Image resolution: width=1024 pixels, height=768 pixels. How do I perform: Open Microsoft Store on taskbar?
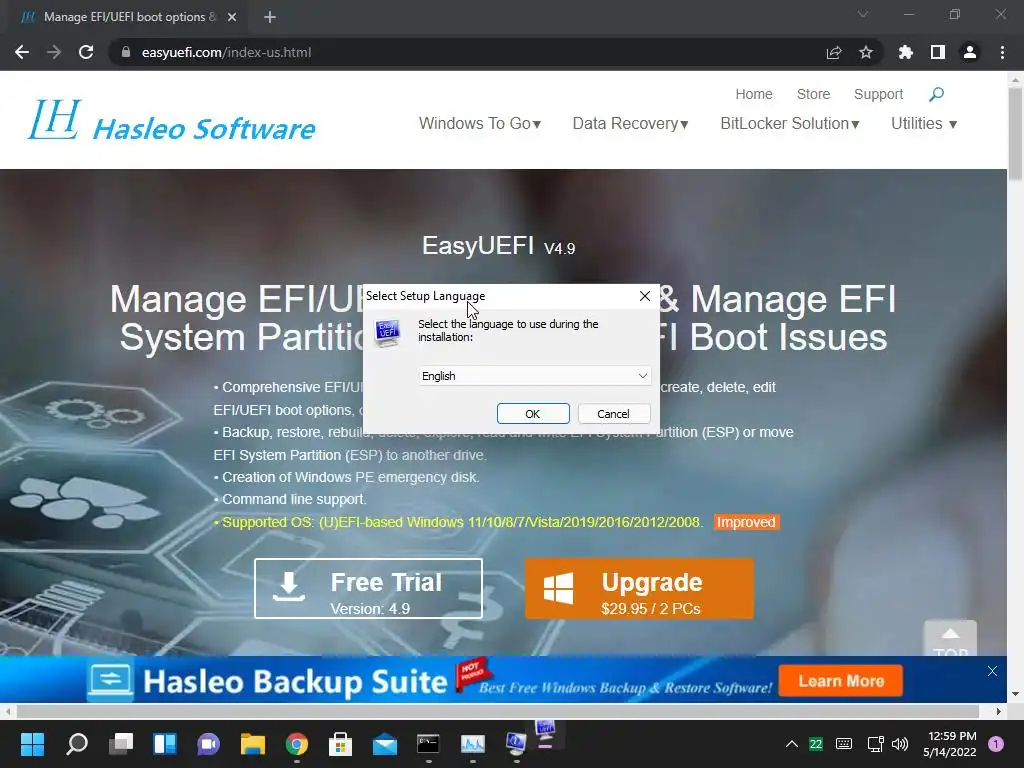340,744
